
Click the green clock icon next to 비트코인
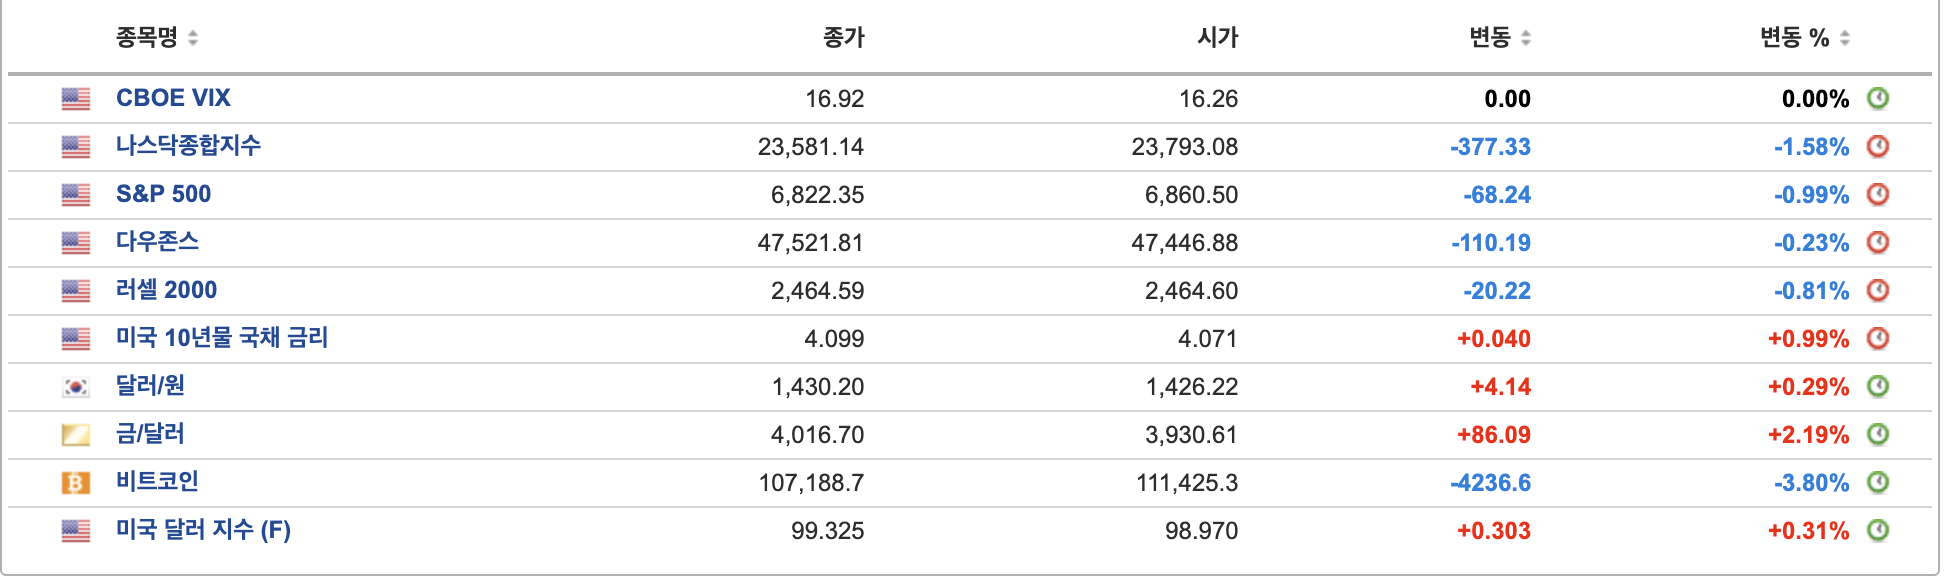(x=1876, y=480)
